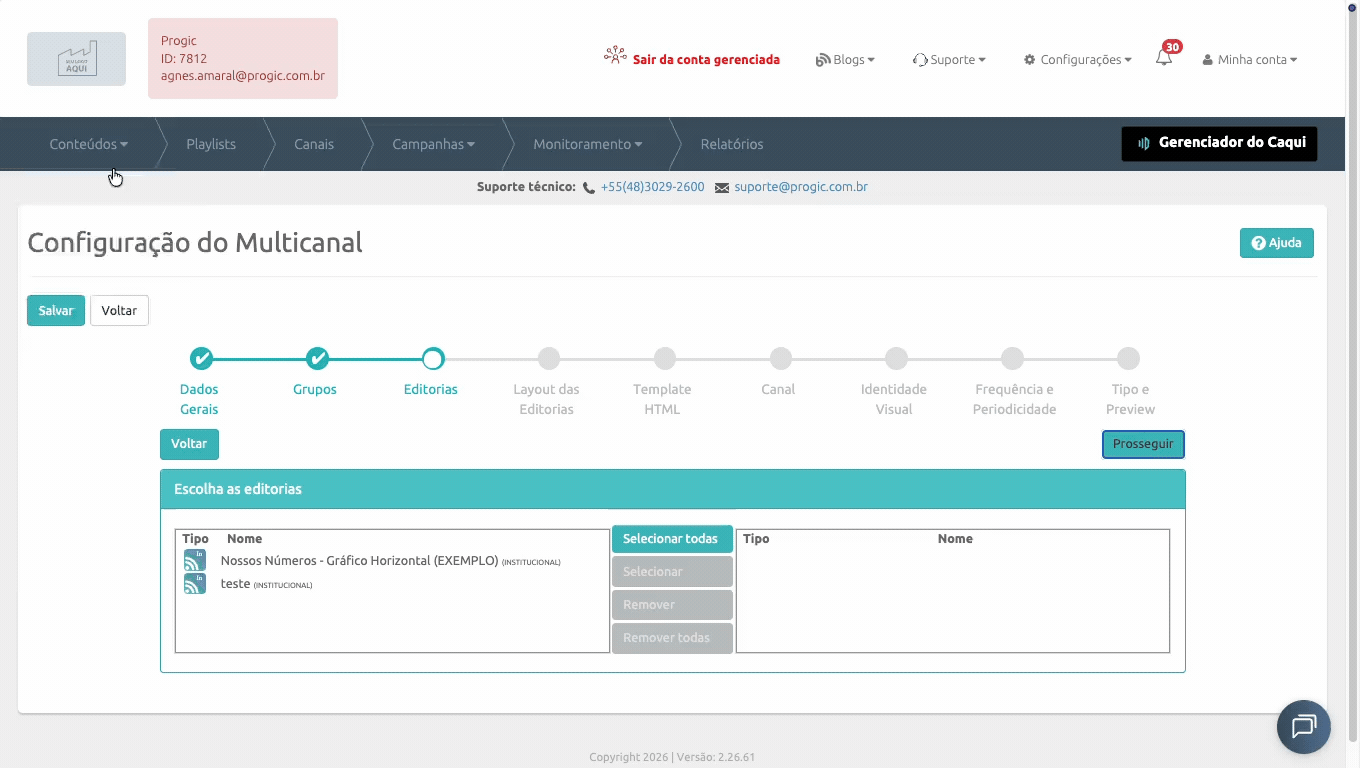Click the Nome column header in right list

click(x=955, y=538)
